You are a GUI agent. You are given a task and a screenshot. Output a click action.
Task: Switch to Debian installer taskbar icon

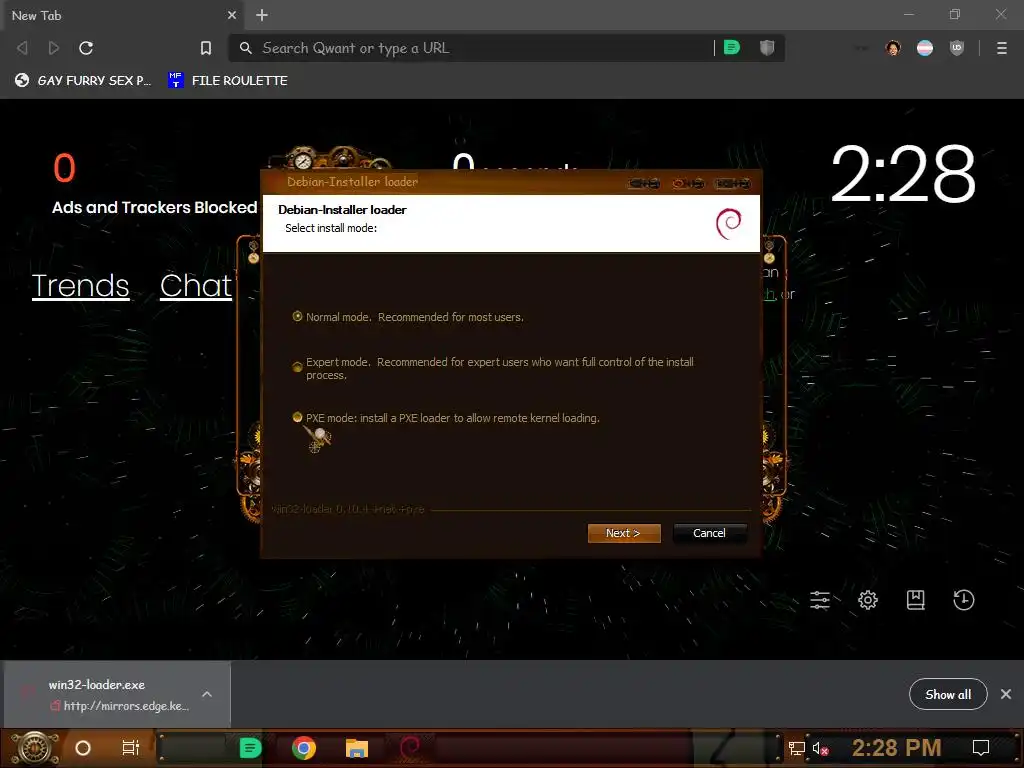(410, 748)
